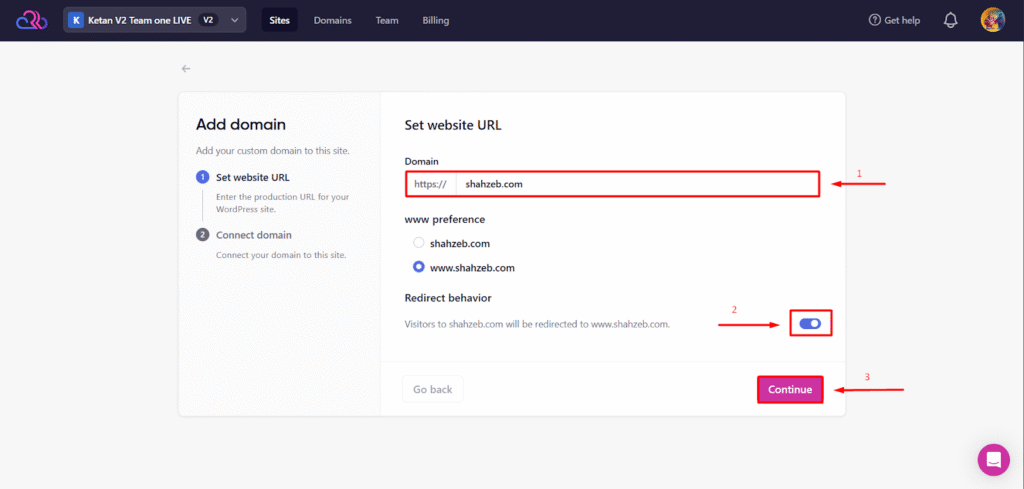Click the Go back button
1024x489 pixels.
[432, 389]
